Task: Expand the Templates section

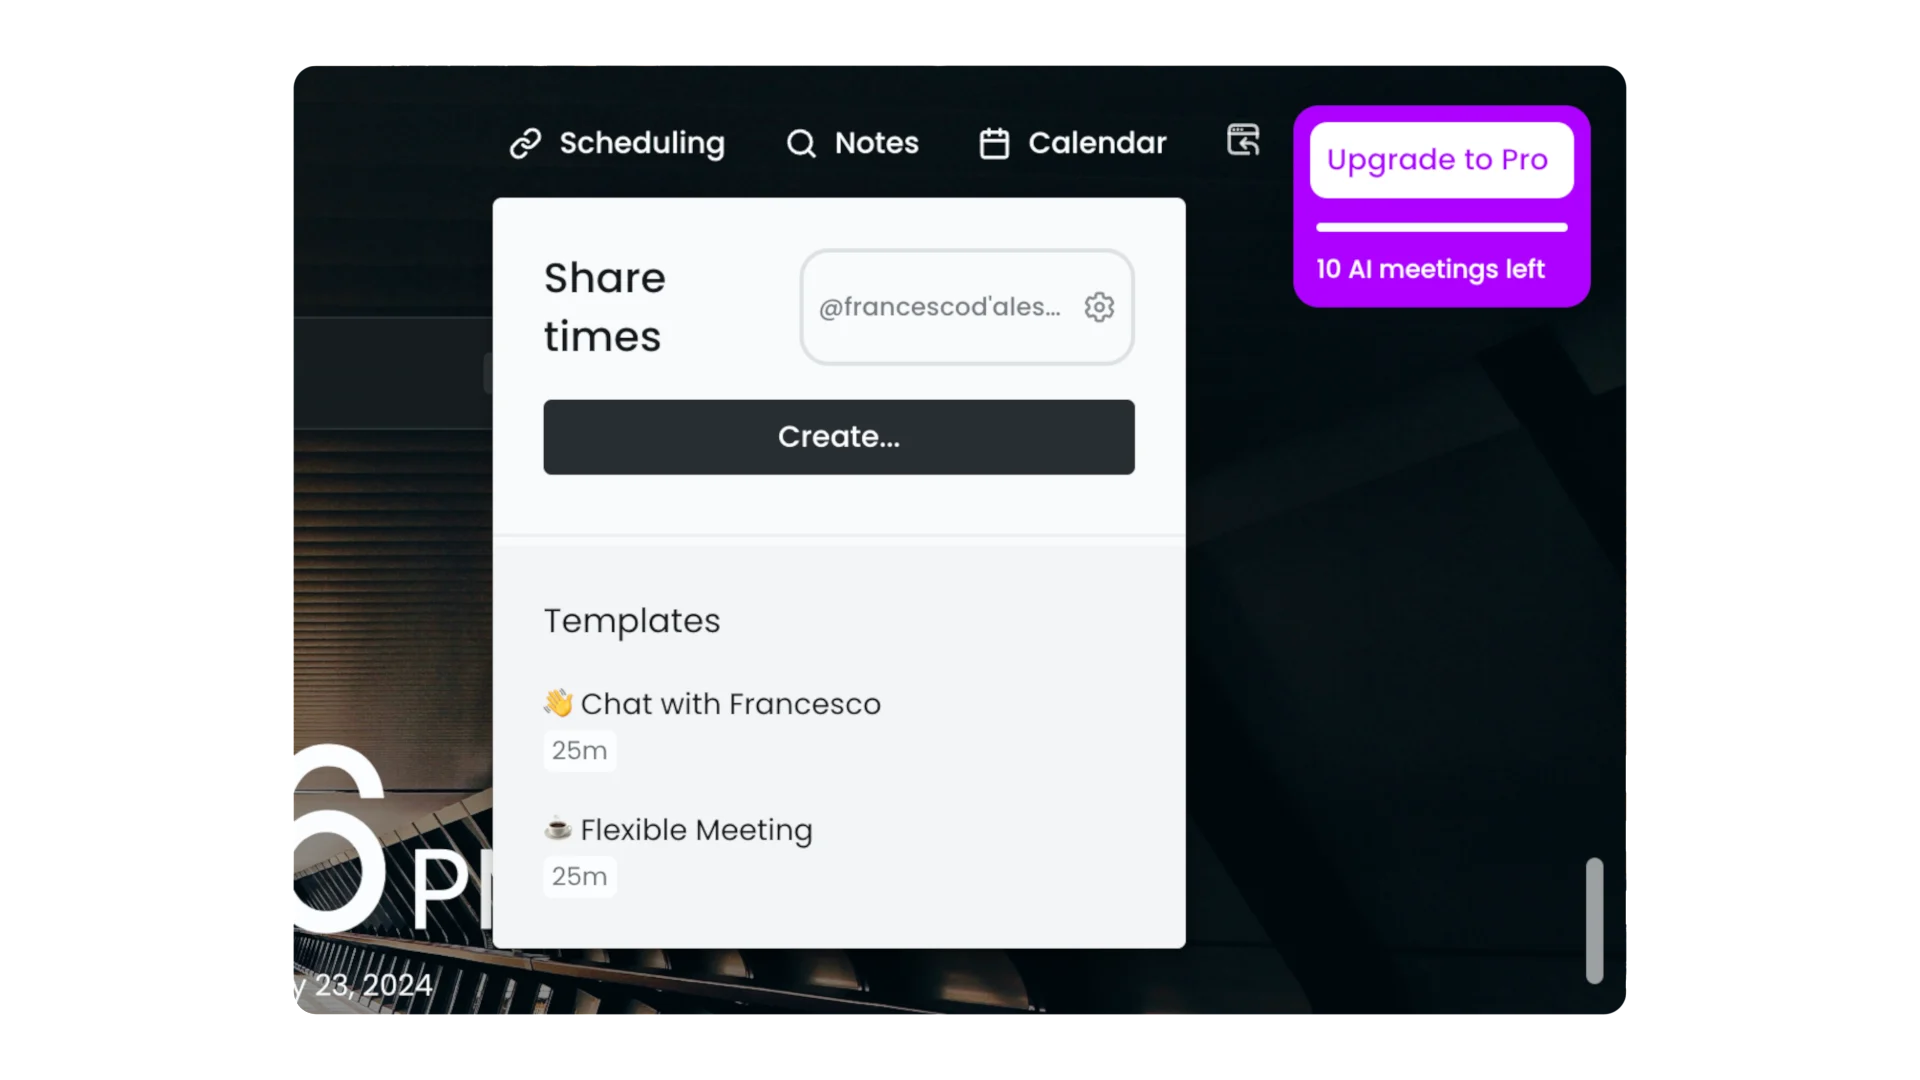Action: click(x=632, y=620)
